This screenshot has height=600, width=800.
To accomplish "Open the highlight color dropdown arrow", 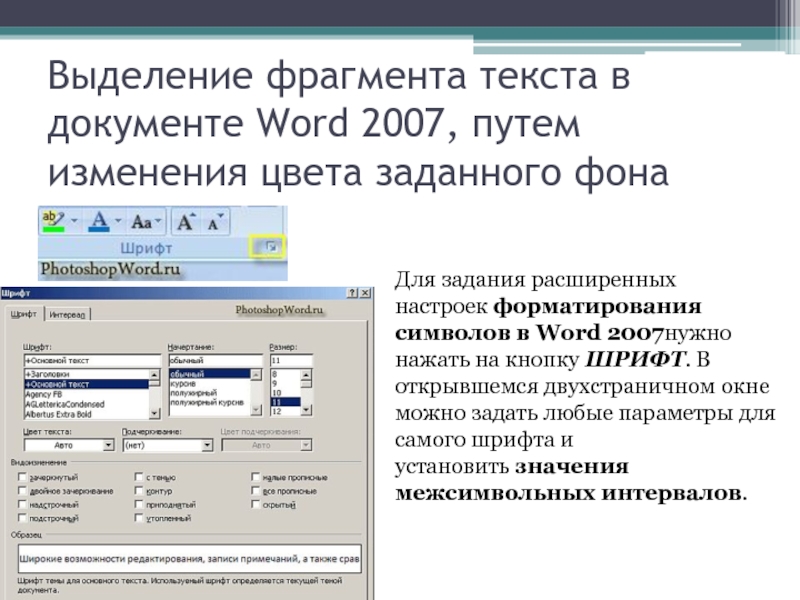I will pyautogui.click(x=74, y=221).
